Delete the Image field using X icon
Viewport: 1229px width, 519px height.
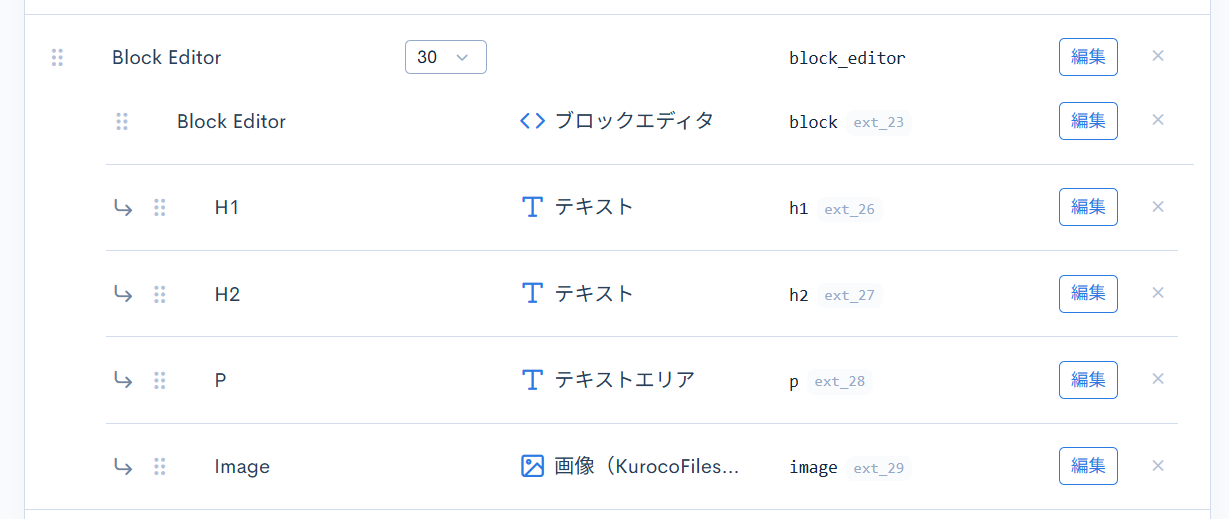click(x=1158, y=465)
